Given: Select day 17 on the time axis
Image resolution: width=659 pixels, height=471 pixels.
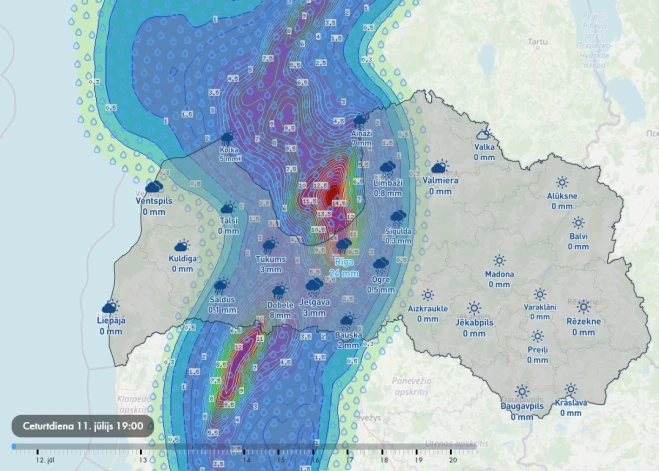Looking at the screenshot, I should [350, 461].
